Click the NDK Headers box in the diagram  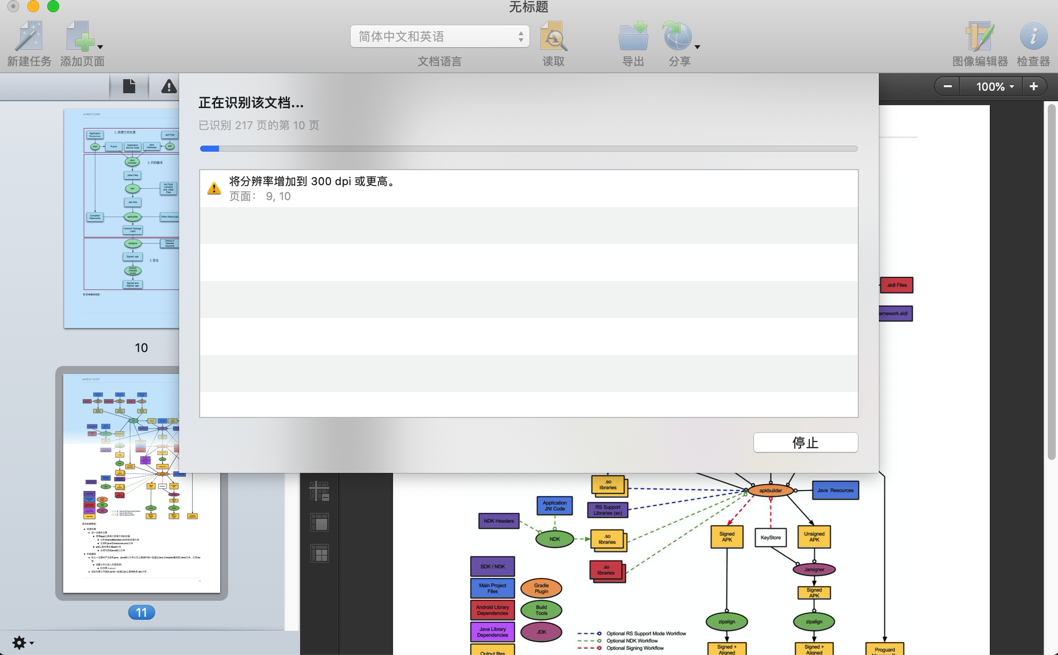click(x=499, y=521)
